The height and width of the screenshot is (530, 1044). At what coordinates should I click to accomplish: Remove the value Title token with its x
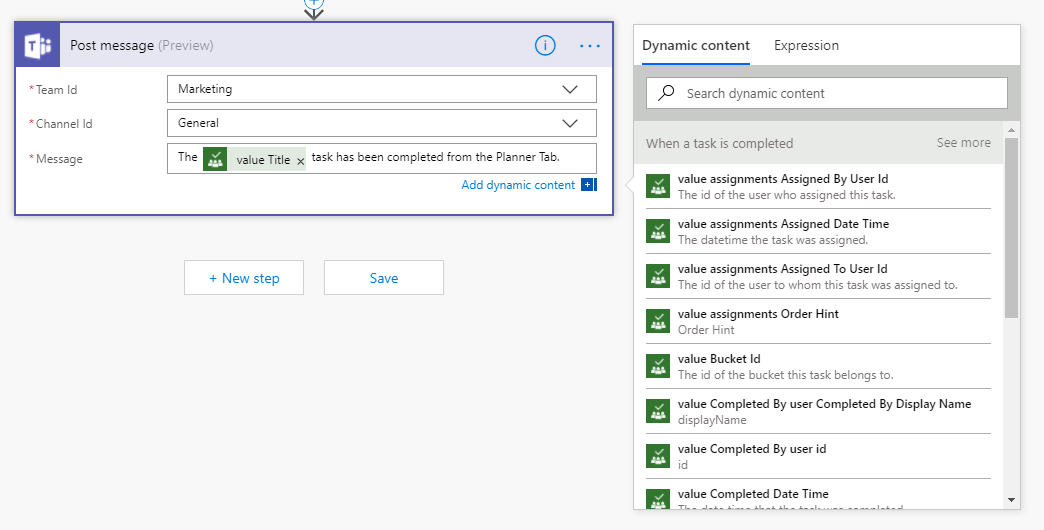point(300,160)
